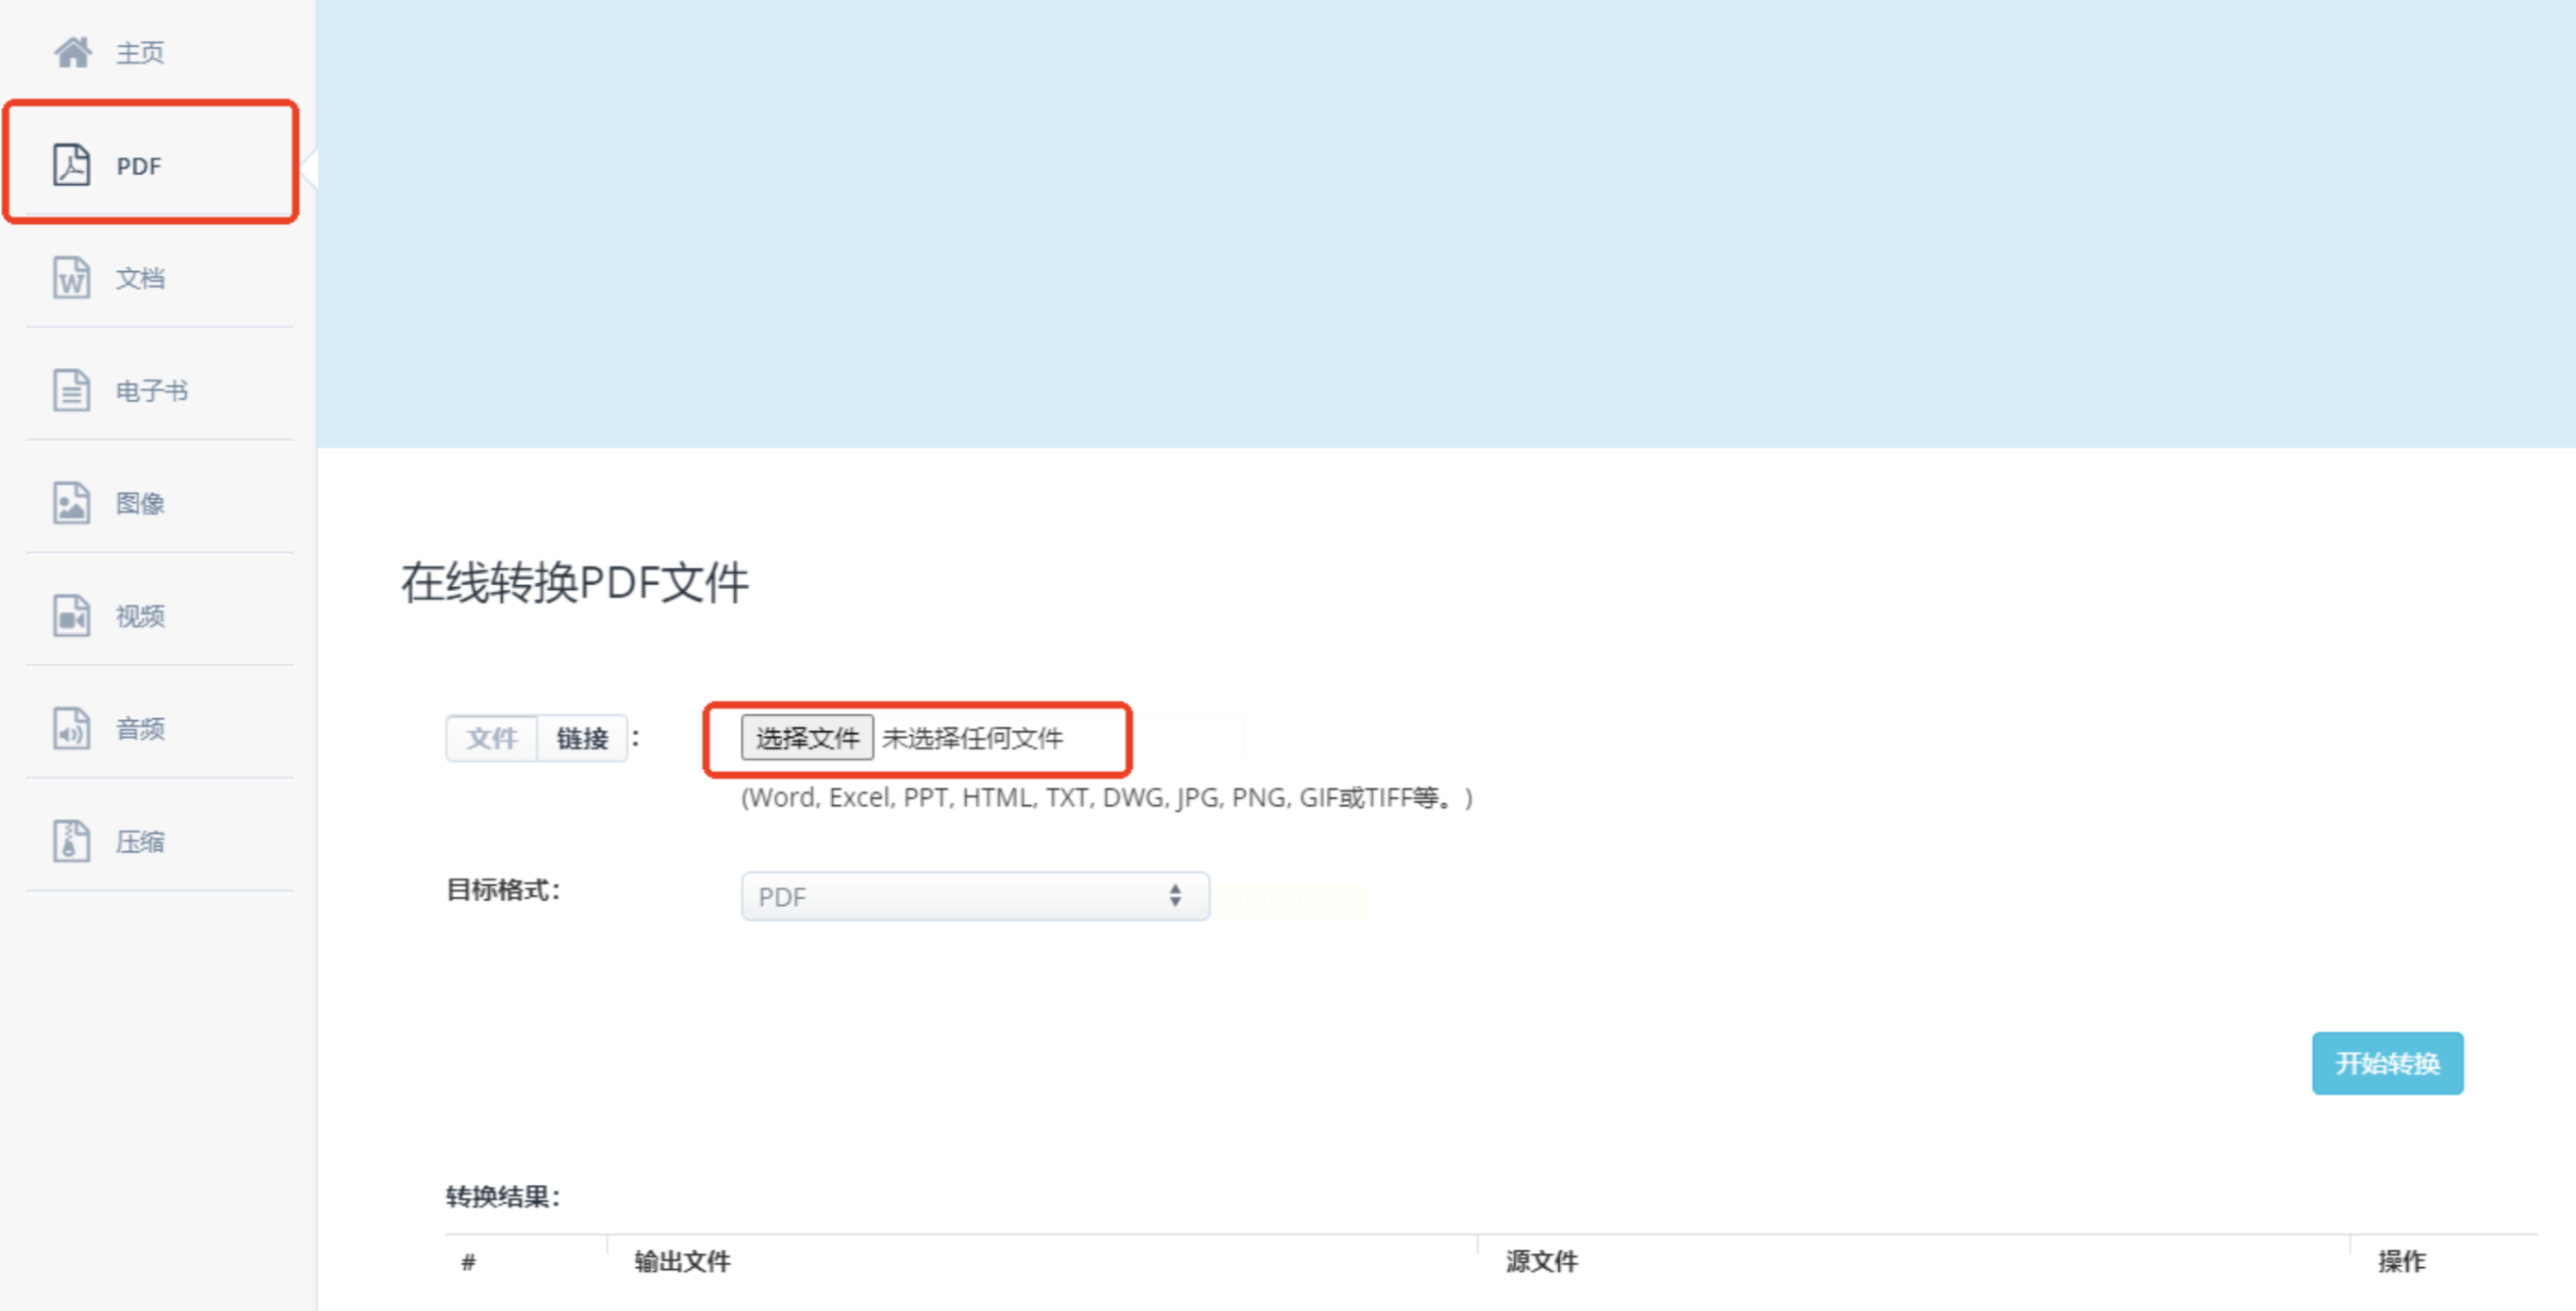Click the dropdown arrows on the format selector
The height and width of the screenshot is (1311, 2576).
click(1175, 895)
